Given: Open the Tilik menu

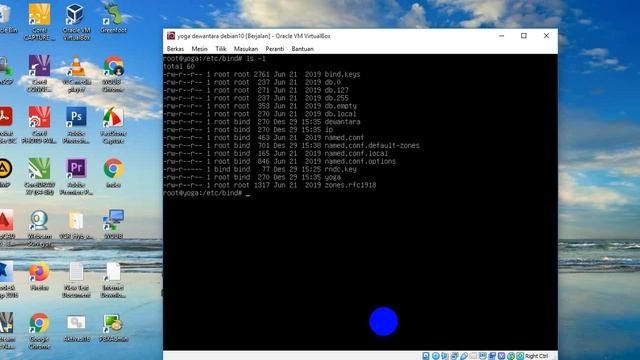Looking at the screenshot, I should click(x=221, y=49).
